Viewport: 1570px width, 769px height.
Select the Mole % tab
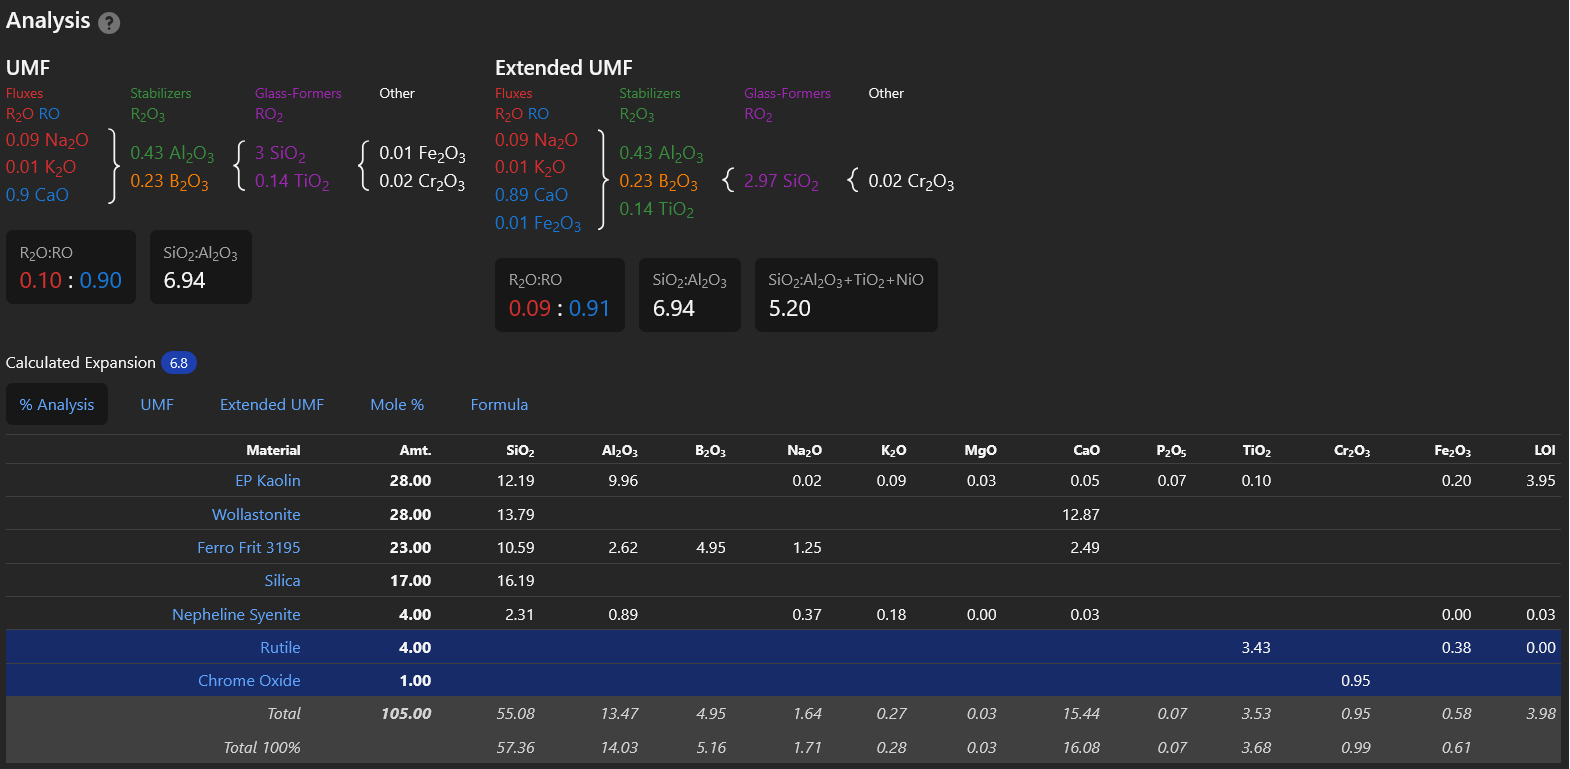point(397,404)
